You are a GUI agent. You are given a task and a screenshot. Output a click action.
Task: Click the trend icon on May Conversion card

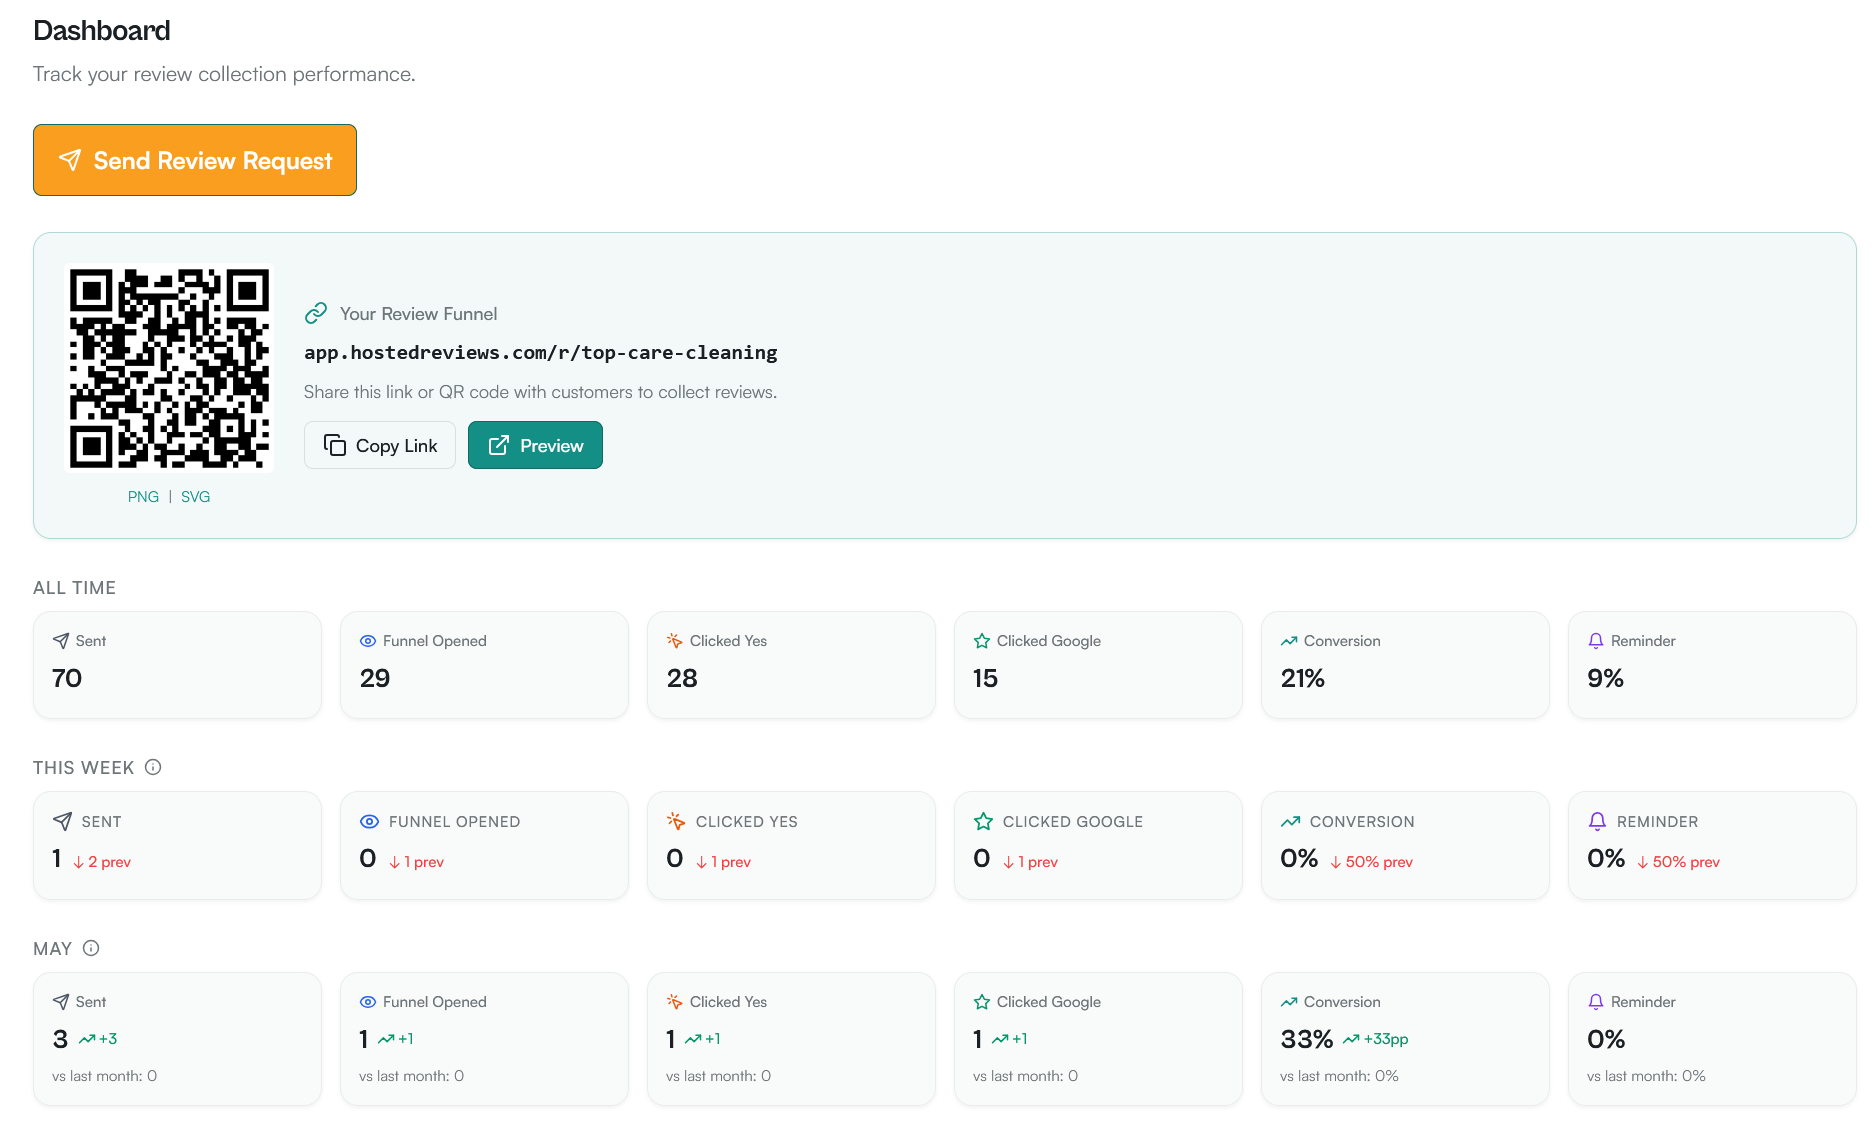click(x=1289, y=1002)
